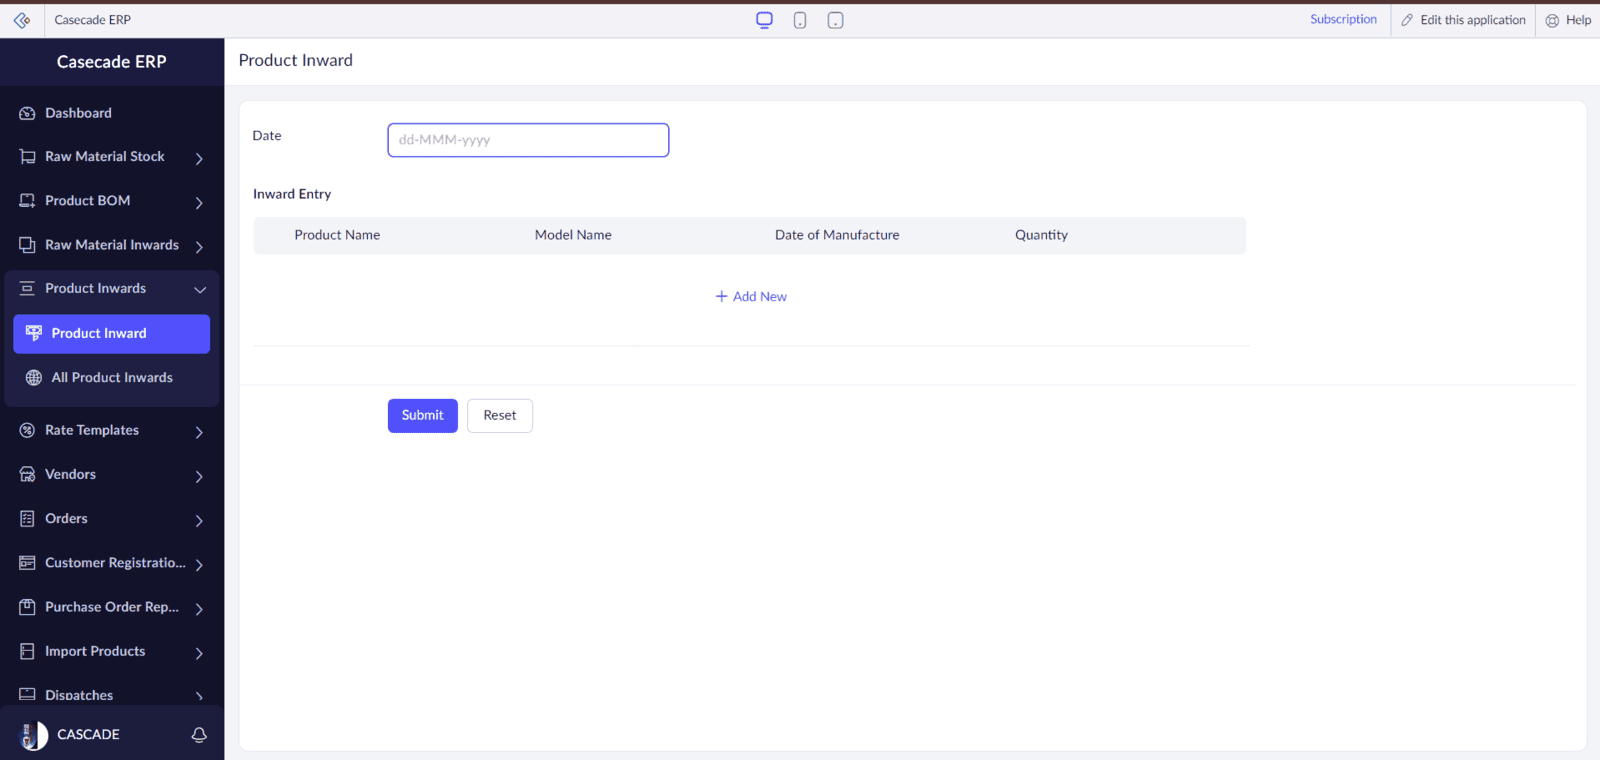Open Product Inward menu item
The image size is (1600, 760).
pyautogui.click(x=111, y=334)
